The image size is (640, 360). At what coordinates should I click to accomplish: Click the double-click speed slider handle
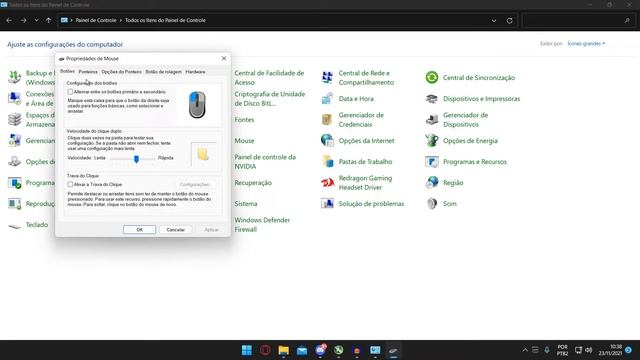pyautogui.click(x=136, y=159)
